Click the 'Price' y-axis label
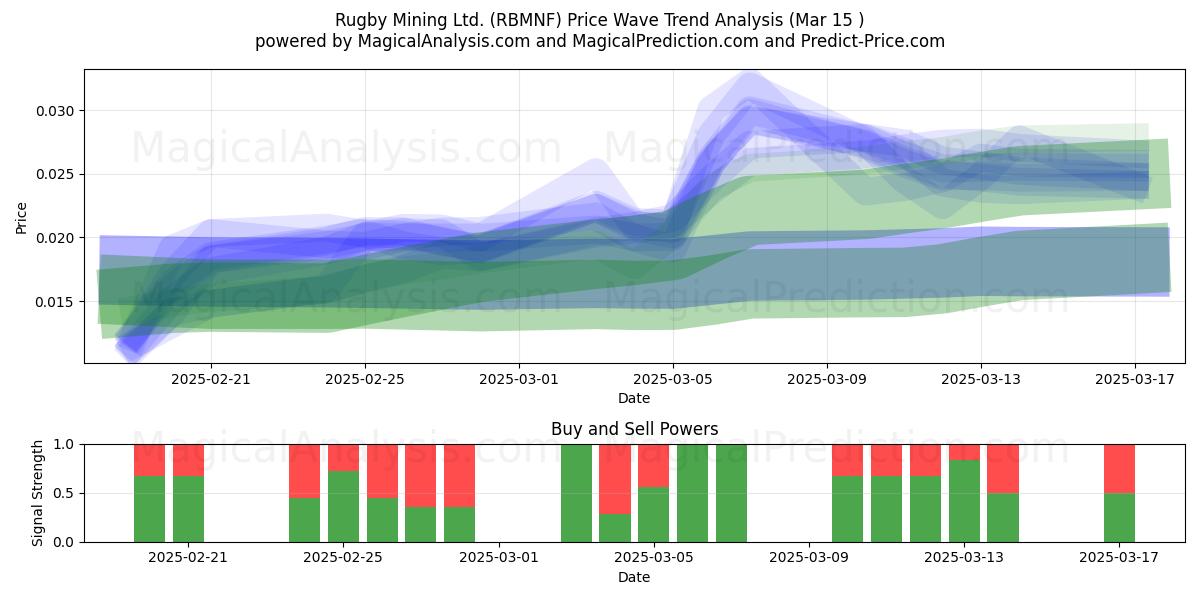Viewport: 1200px width, 600px height. 22,216
